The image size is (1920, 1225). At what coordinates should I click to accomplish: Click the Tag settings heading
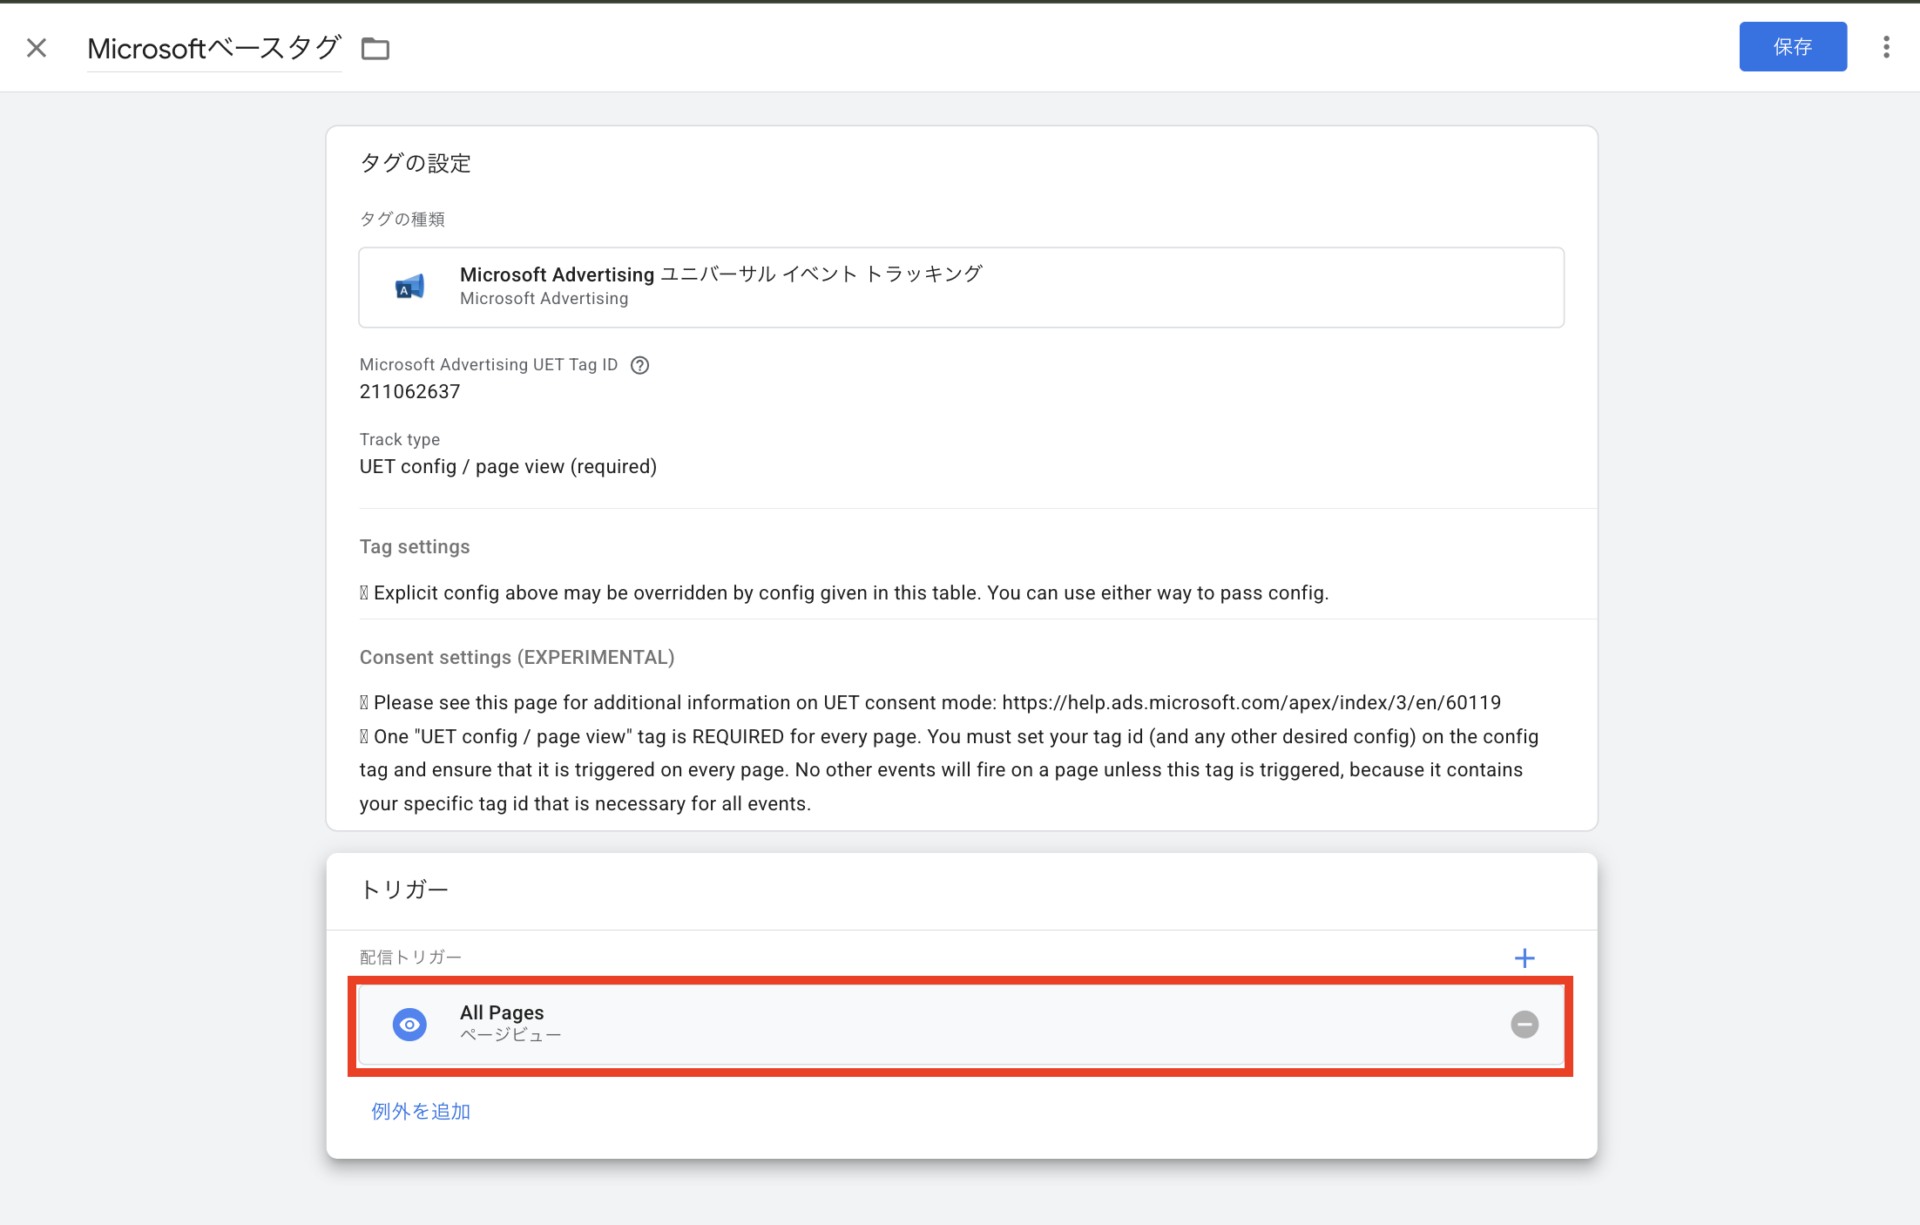[x=414, y=547]
